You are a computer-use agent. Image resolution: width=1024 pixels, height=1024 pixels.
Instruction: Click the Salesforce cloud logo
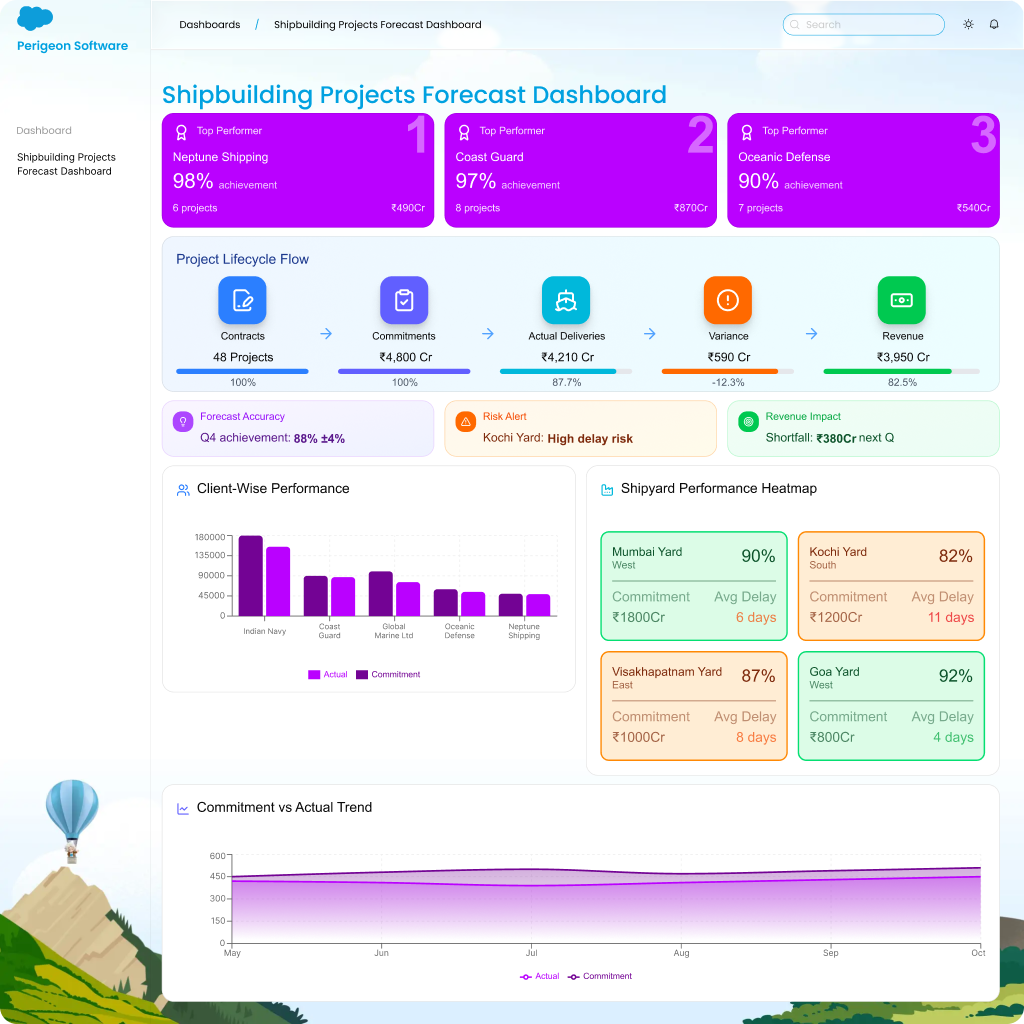click(x=35, y=19)
